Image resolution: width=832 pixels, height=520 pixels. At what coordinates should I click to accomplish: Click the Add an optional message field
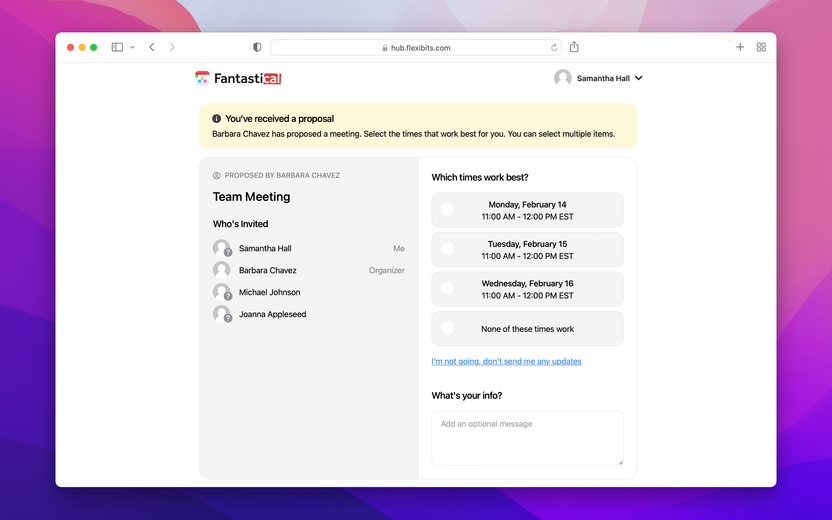tap(527, 438)
